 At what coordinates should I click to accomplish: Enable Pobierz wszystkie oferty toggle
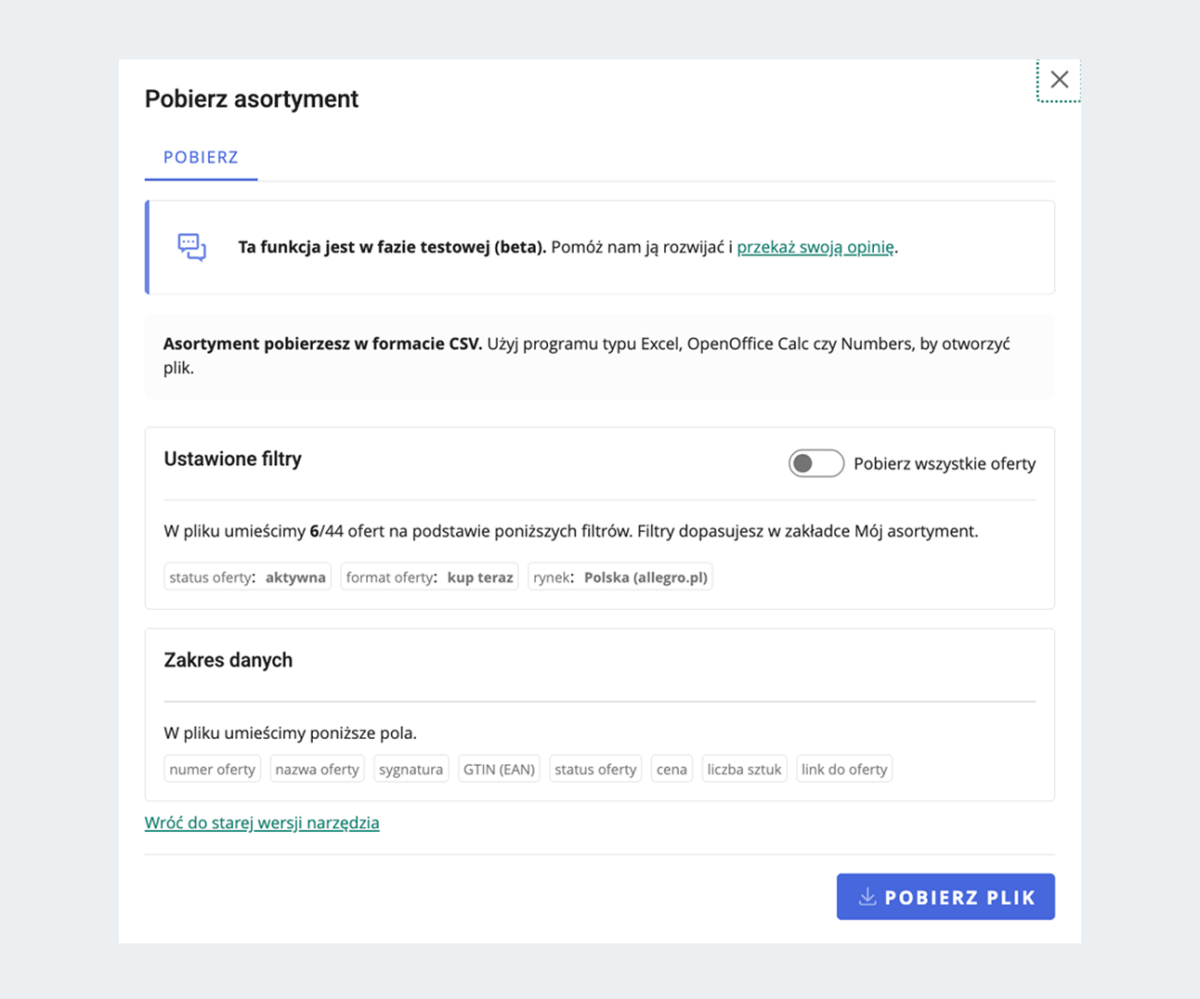point(816,464)
